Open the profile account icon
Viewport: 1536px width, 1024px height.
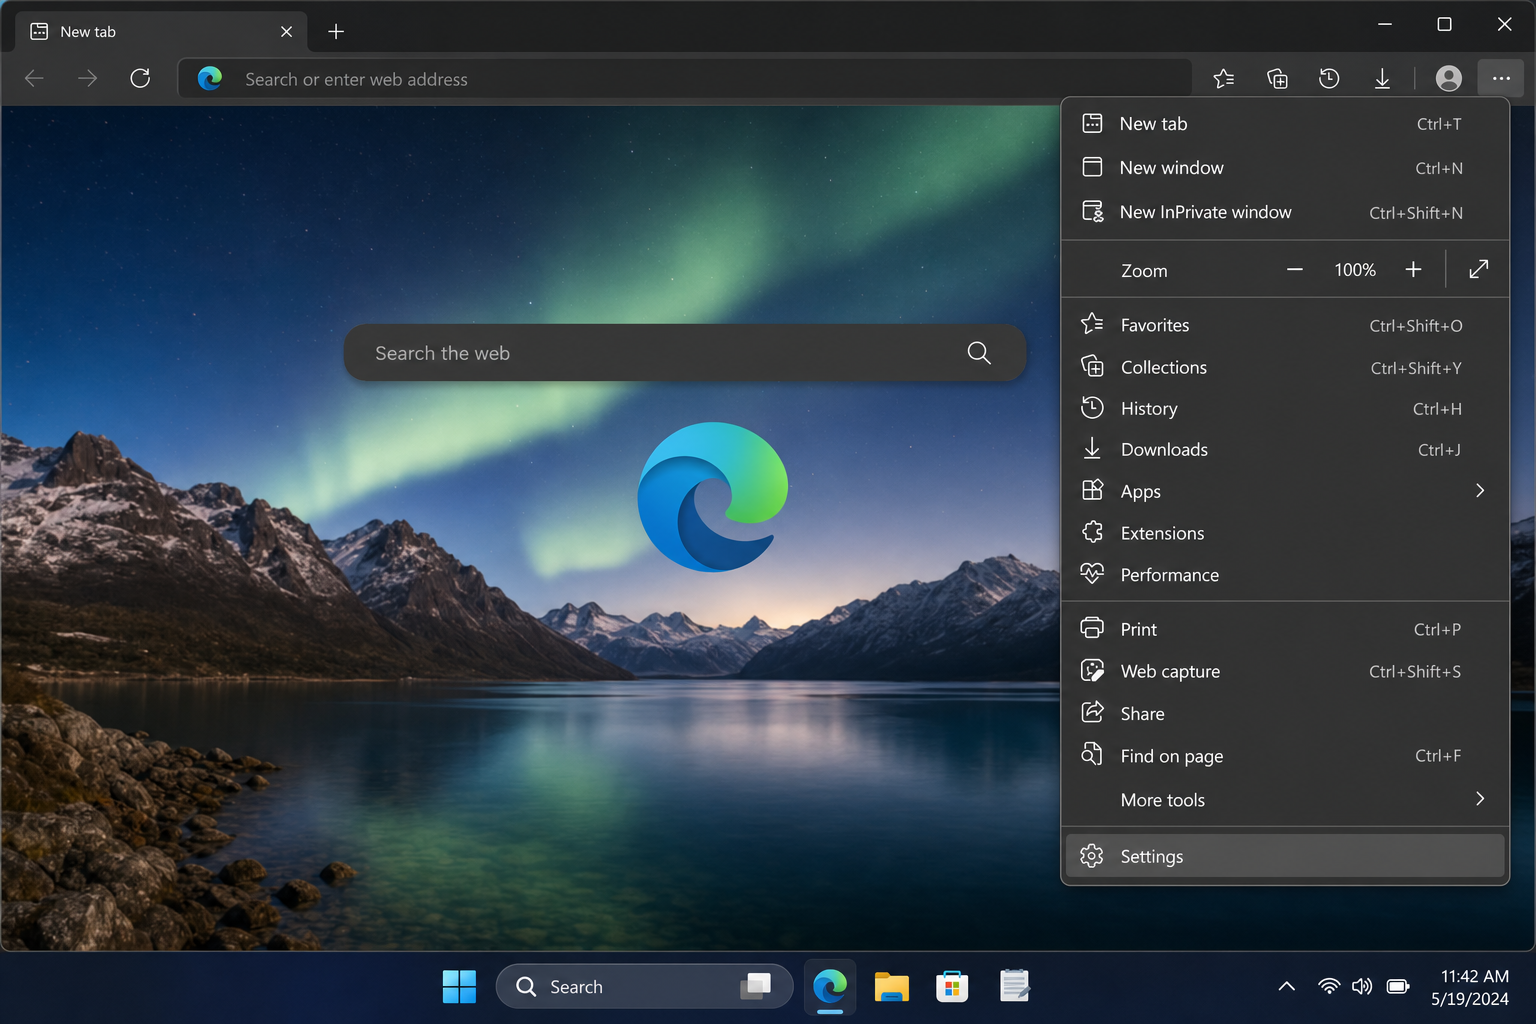tap(1448, 78)
